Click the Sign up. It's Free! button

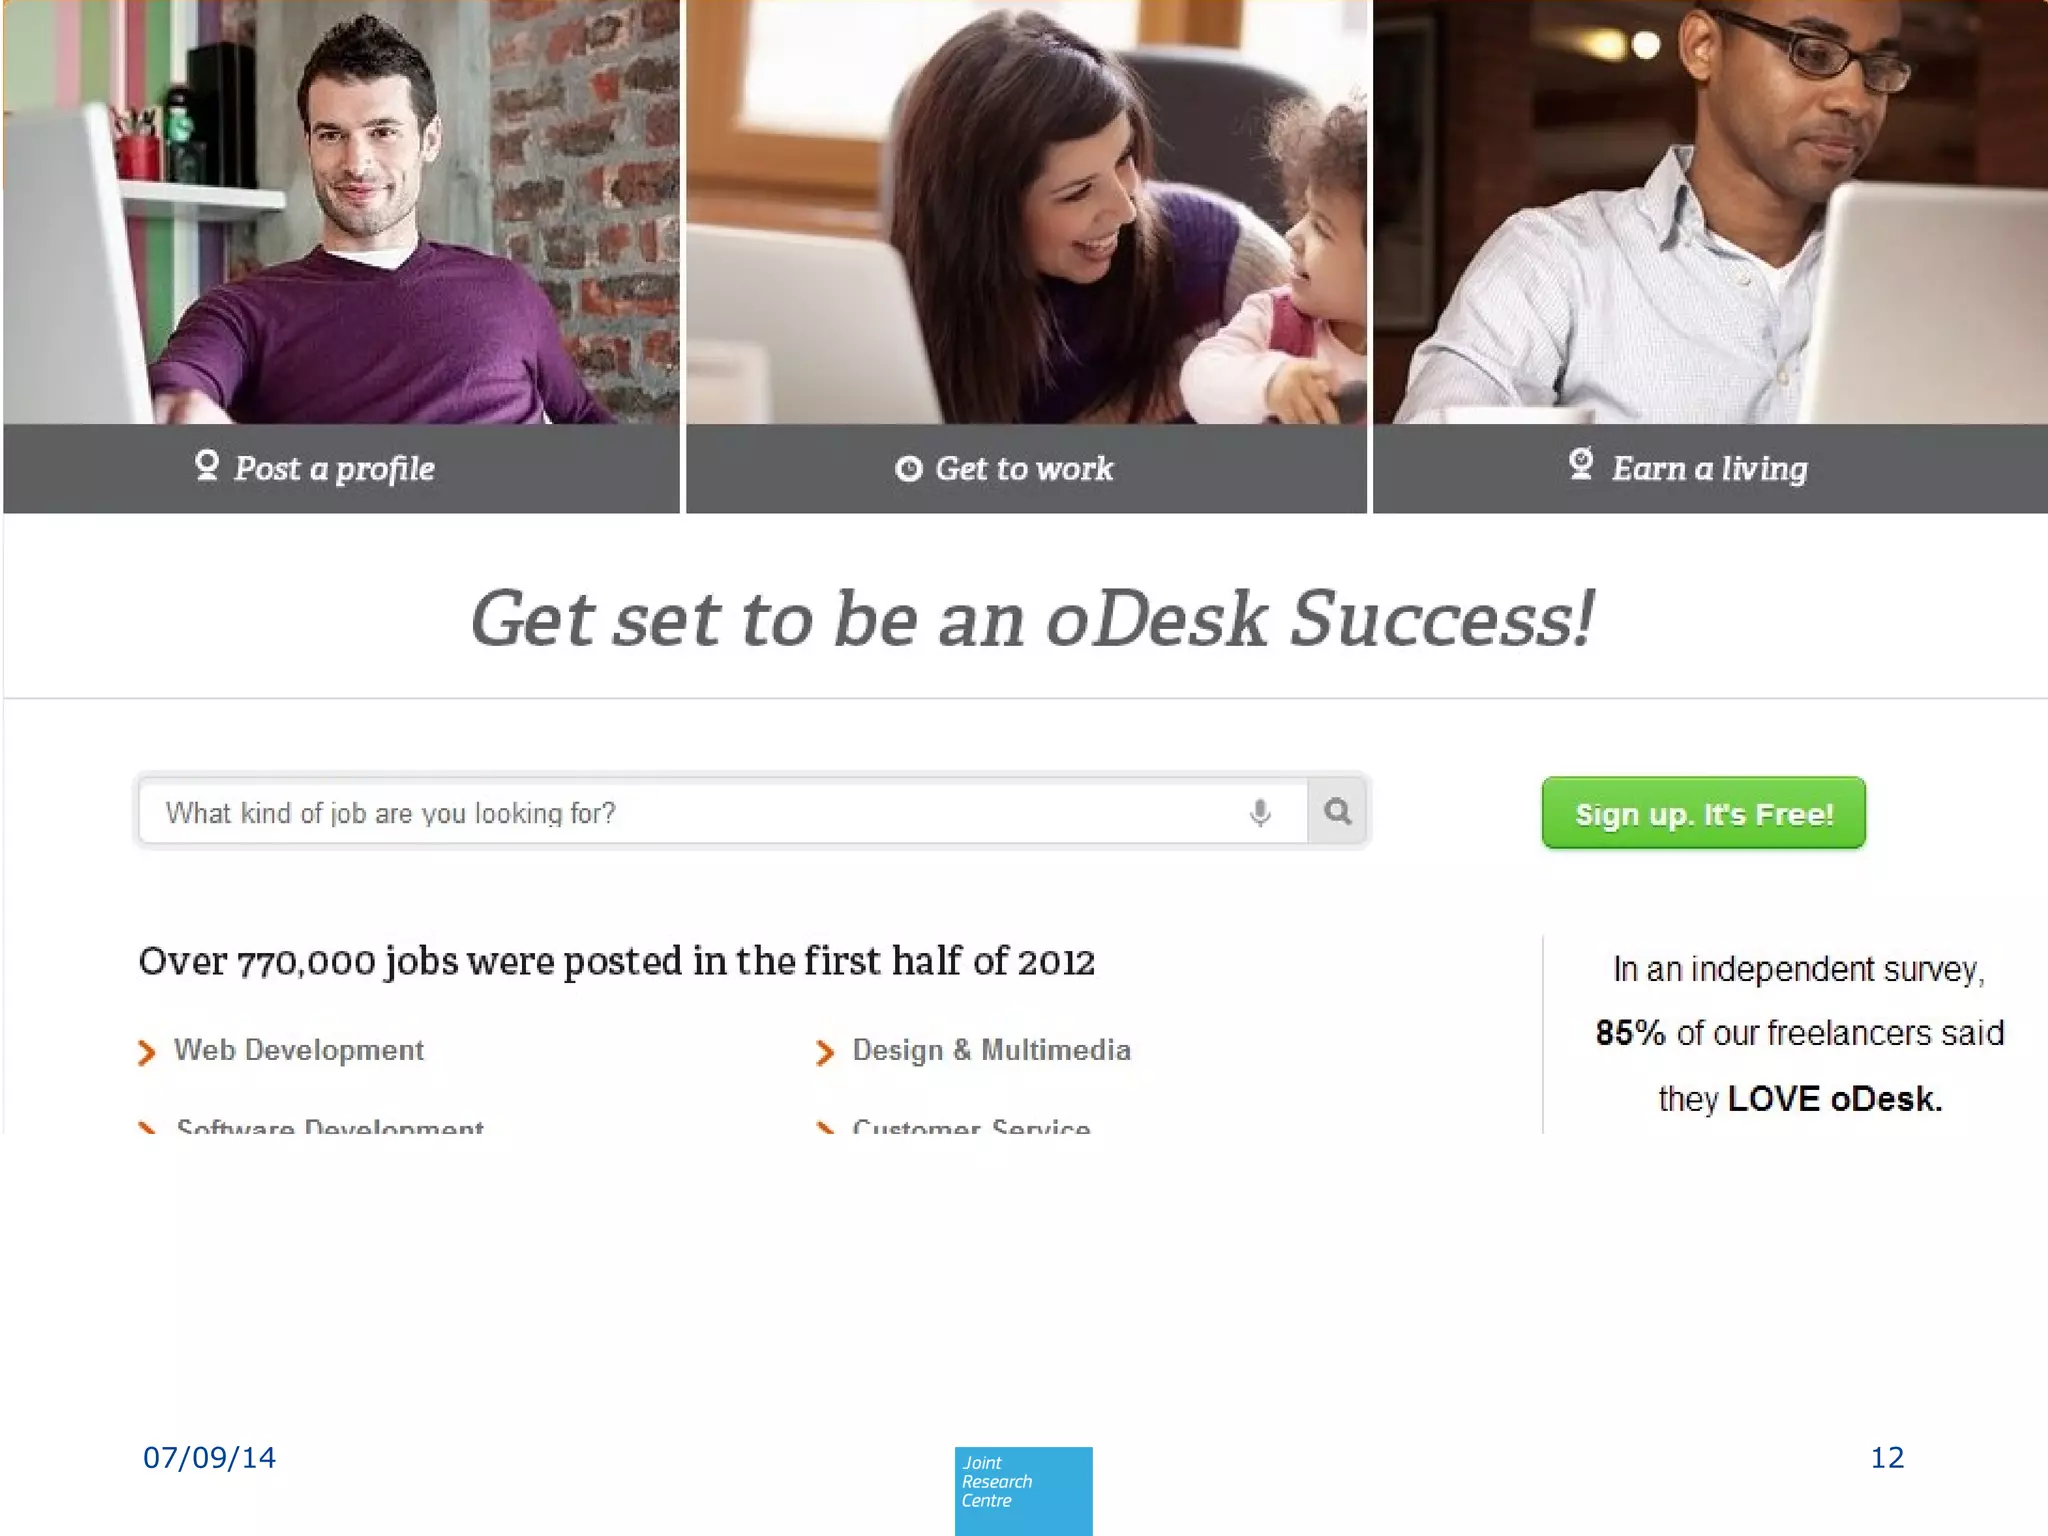1703,813
